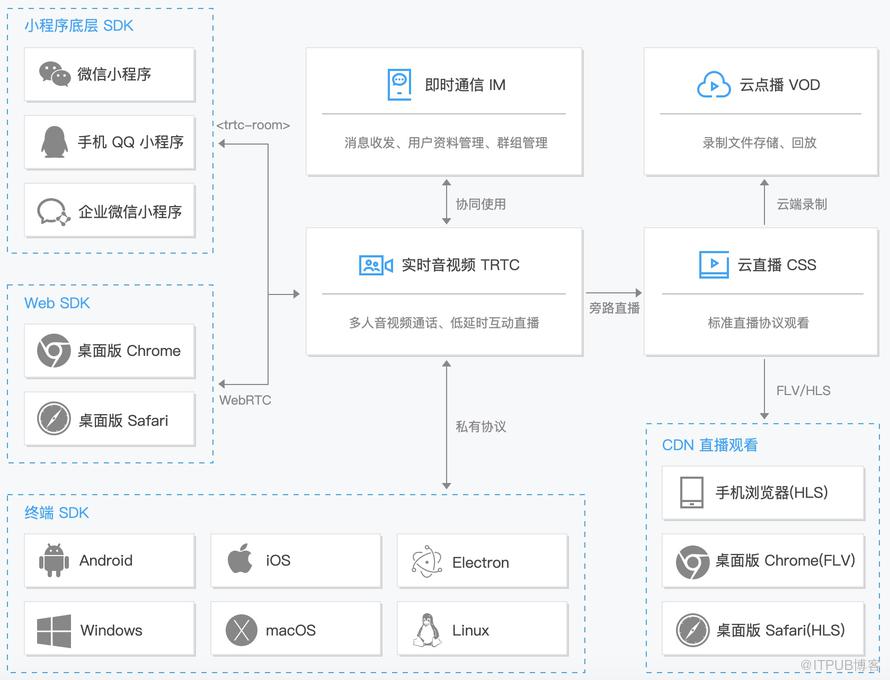Pick the macOS platform card
Viewport: 890px width, 680px height.
pos(296,629)
